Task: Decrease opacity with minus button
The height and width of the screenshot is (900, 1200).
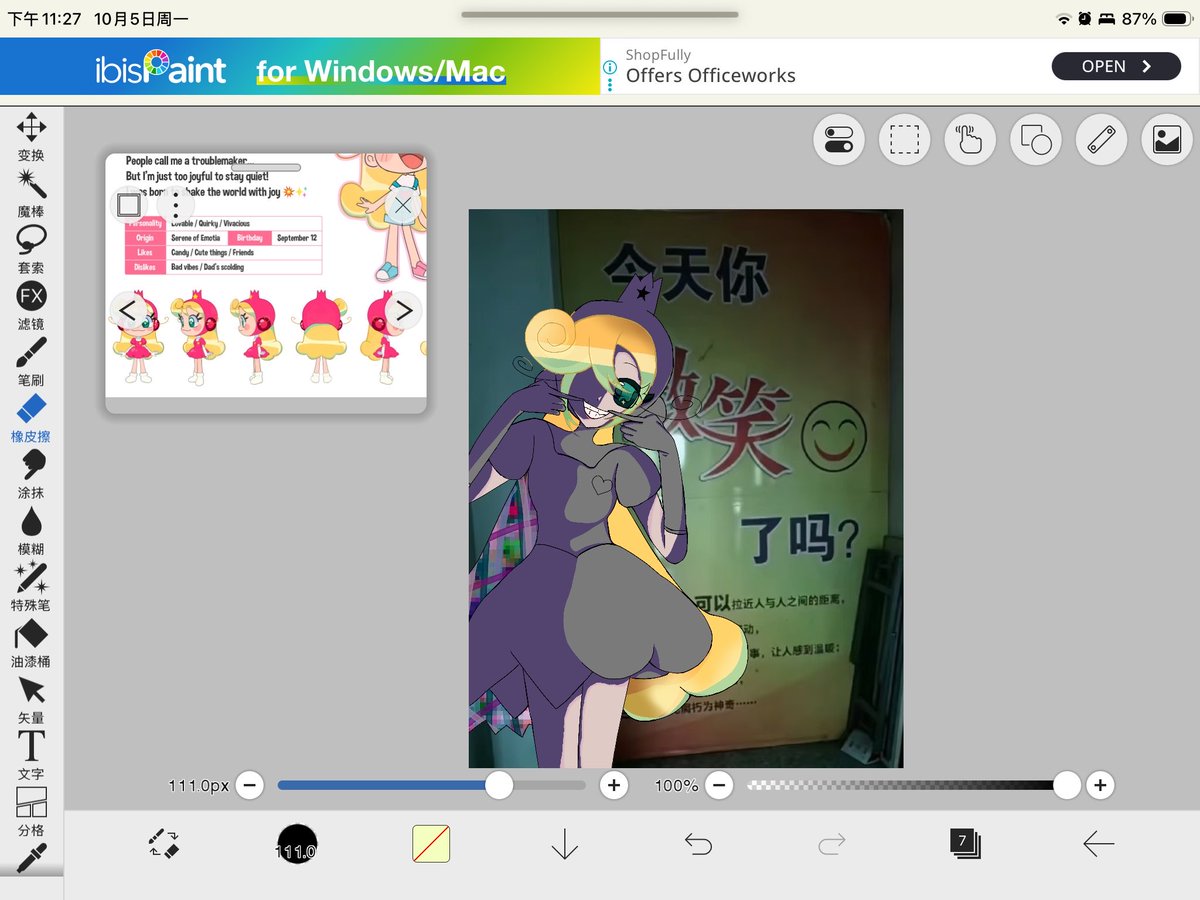Action: coord(719,786)
